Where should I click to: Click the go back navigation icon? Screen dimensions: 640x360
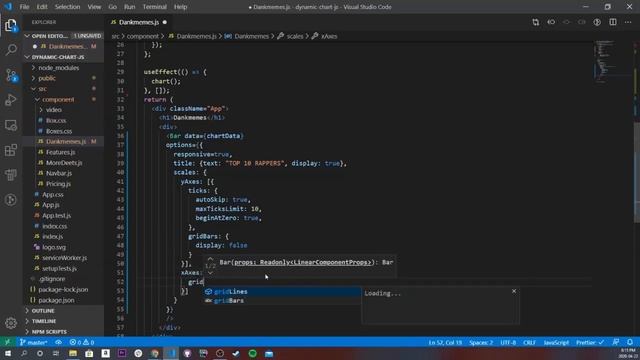pos(551,22)
